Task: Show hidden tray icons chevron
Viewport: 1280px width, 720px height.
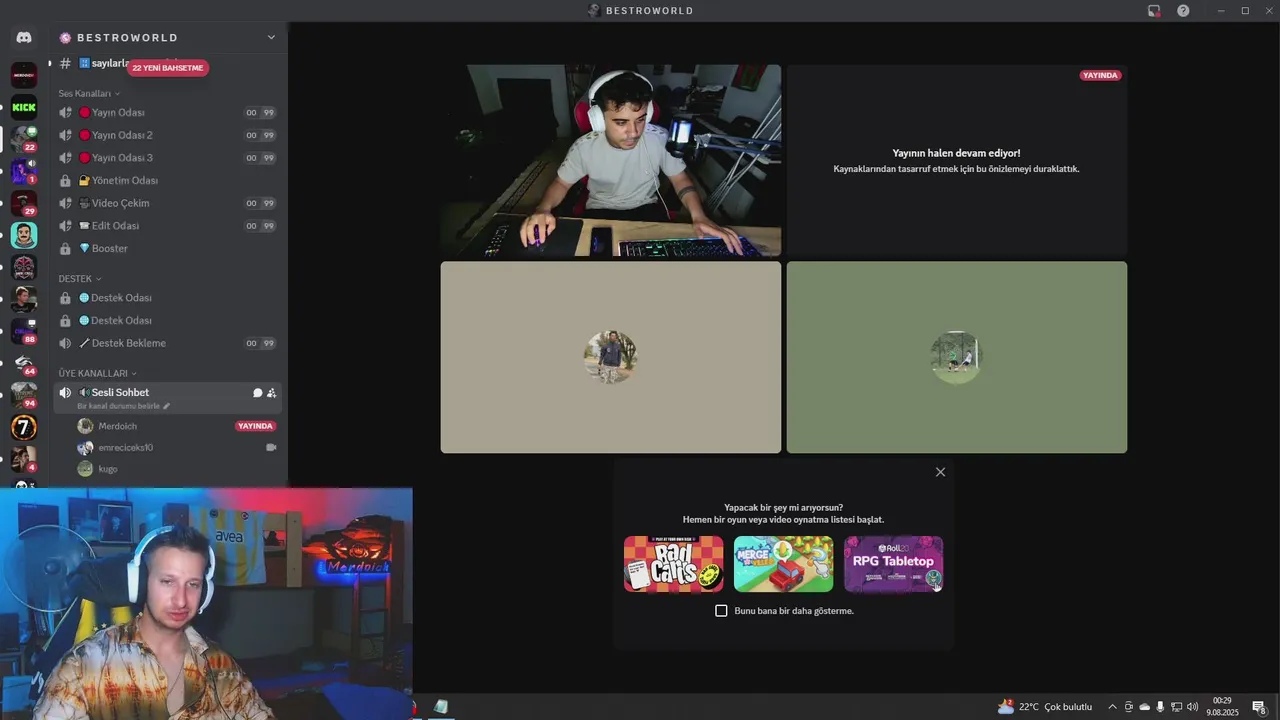Action: (1112, 707)
